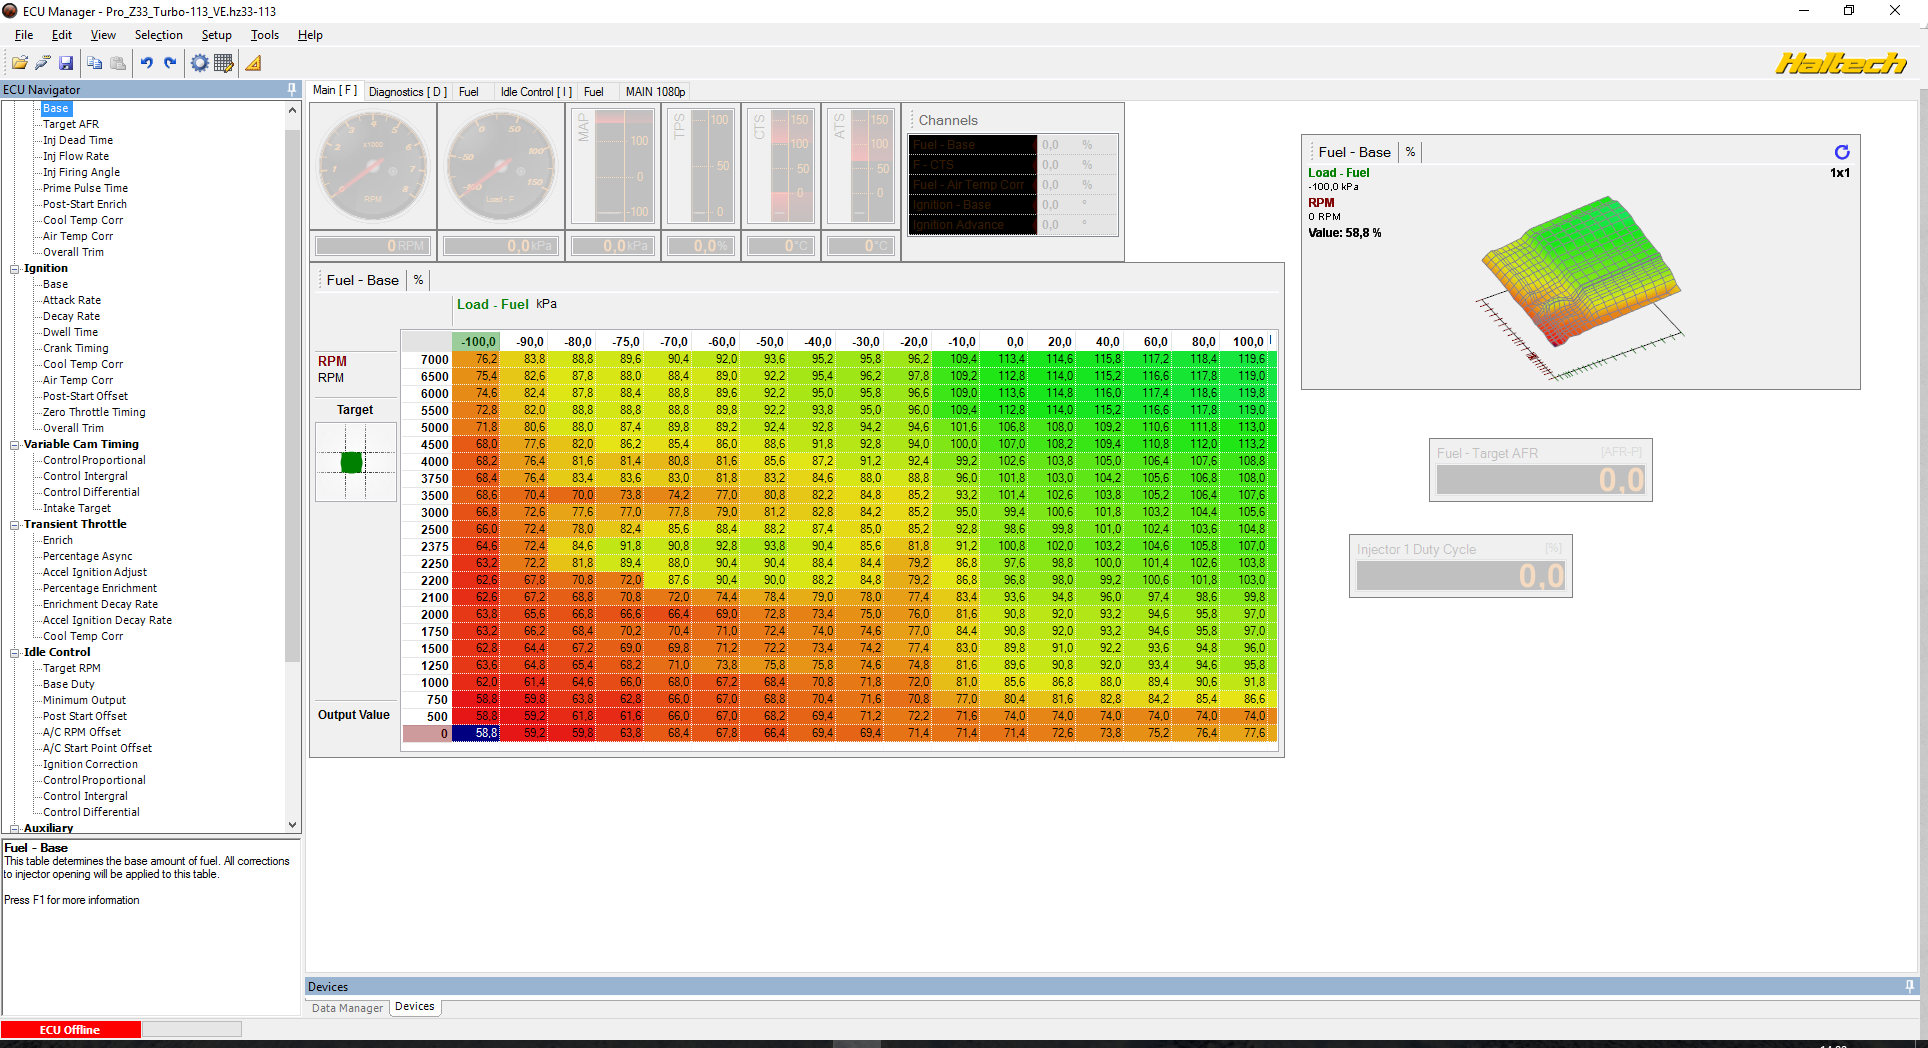Click the undo arrow icon
This screenshot has height=1048, width=1928.
pyautogui.click(x=147, y=63)
